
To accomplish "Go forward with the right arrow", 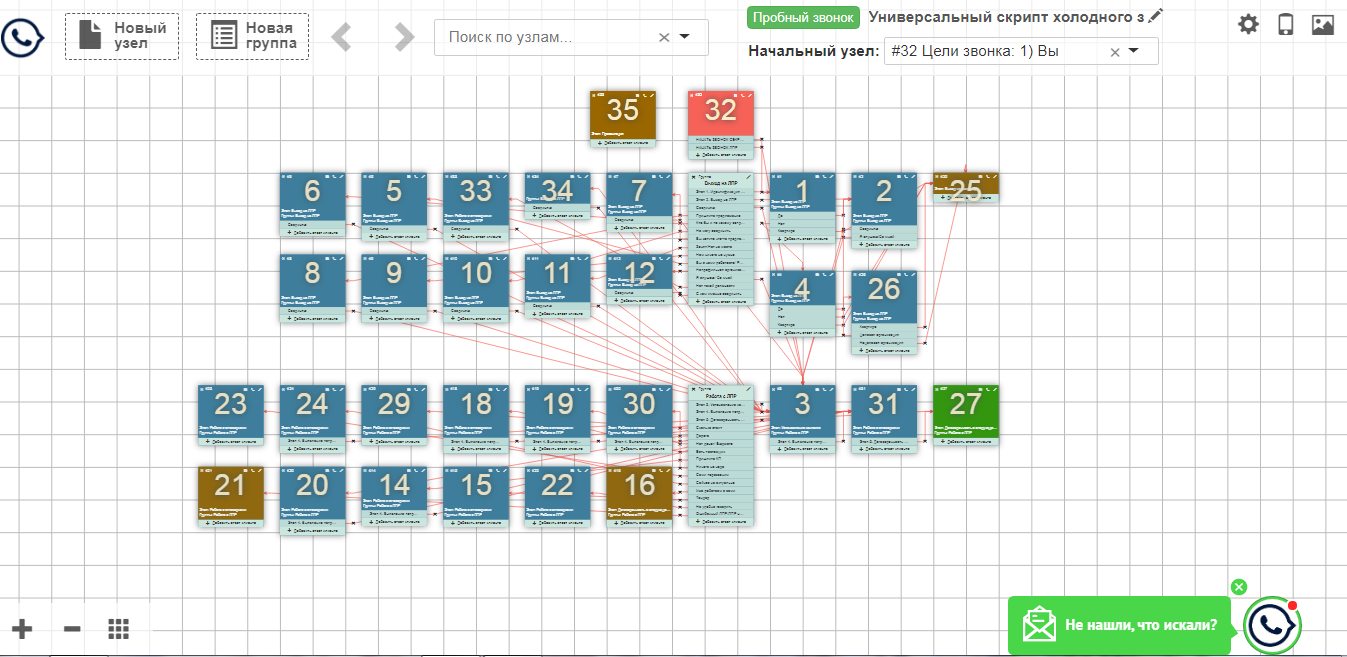I will [404, 37].
